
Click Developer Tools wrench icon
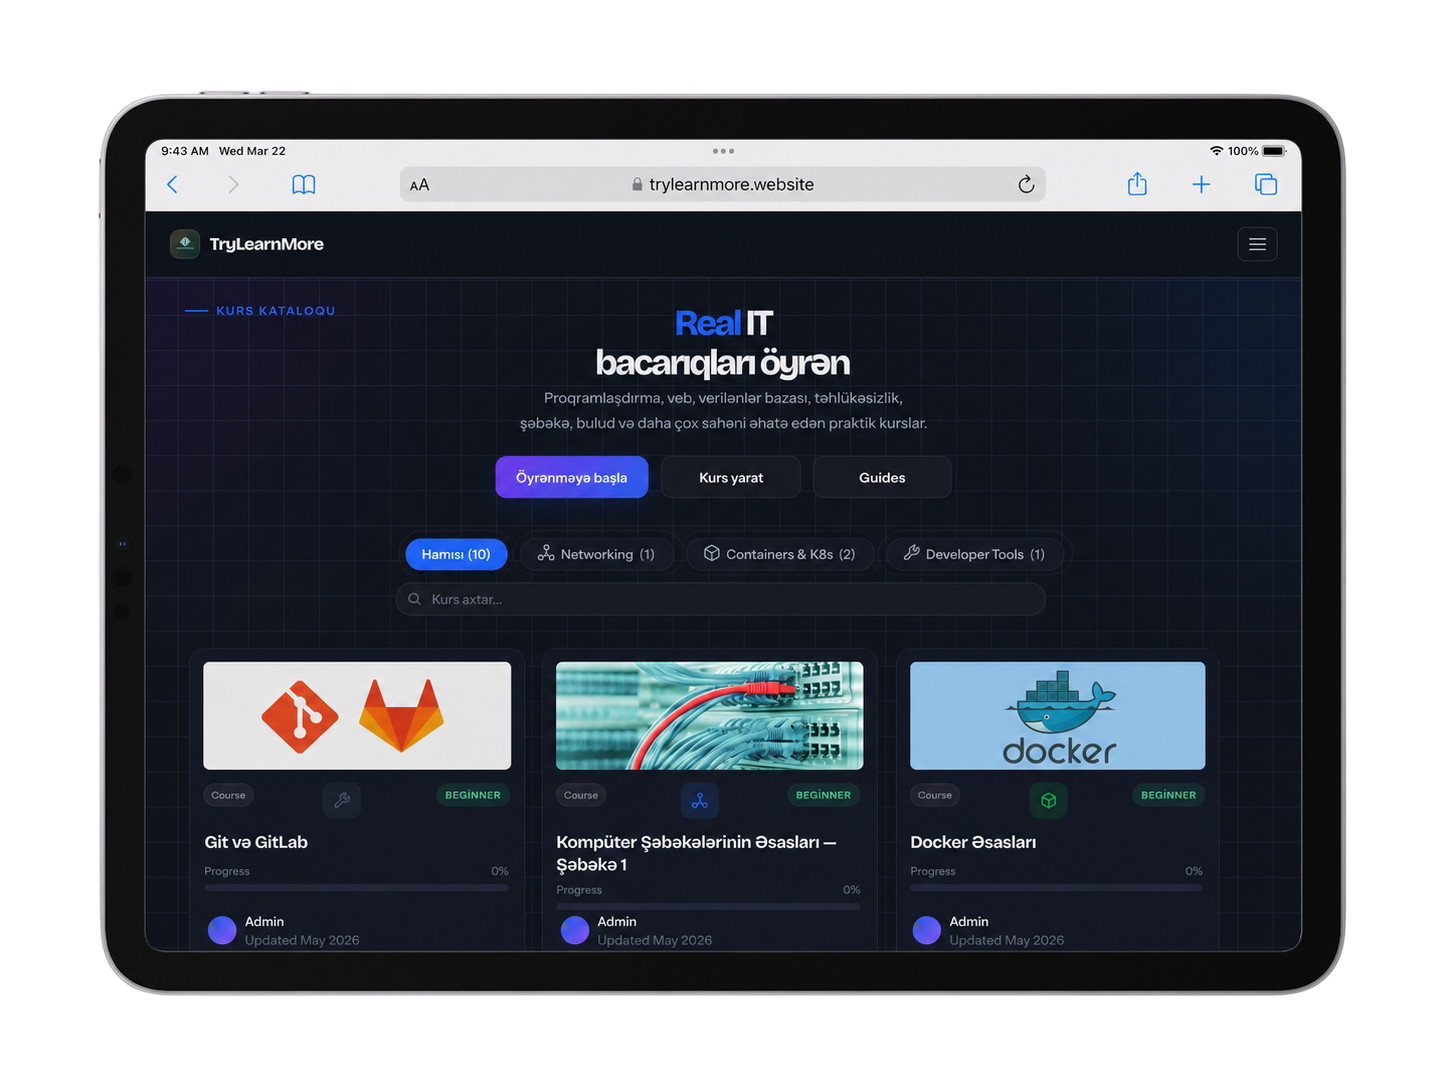pyautogui.click(x=911, y=553)
